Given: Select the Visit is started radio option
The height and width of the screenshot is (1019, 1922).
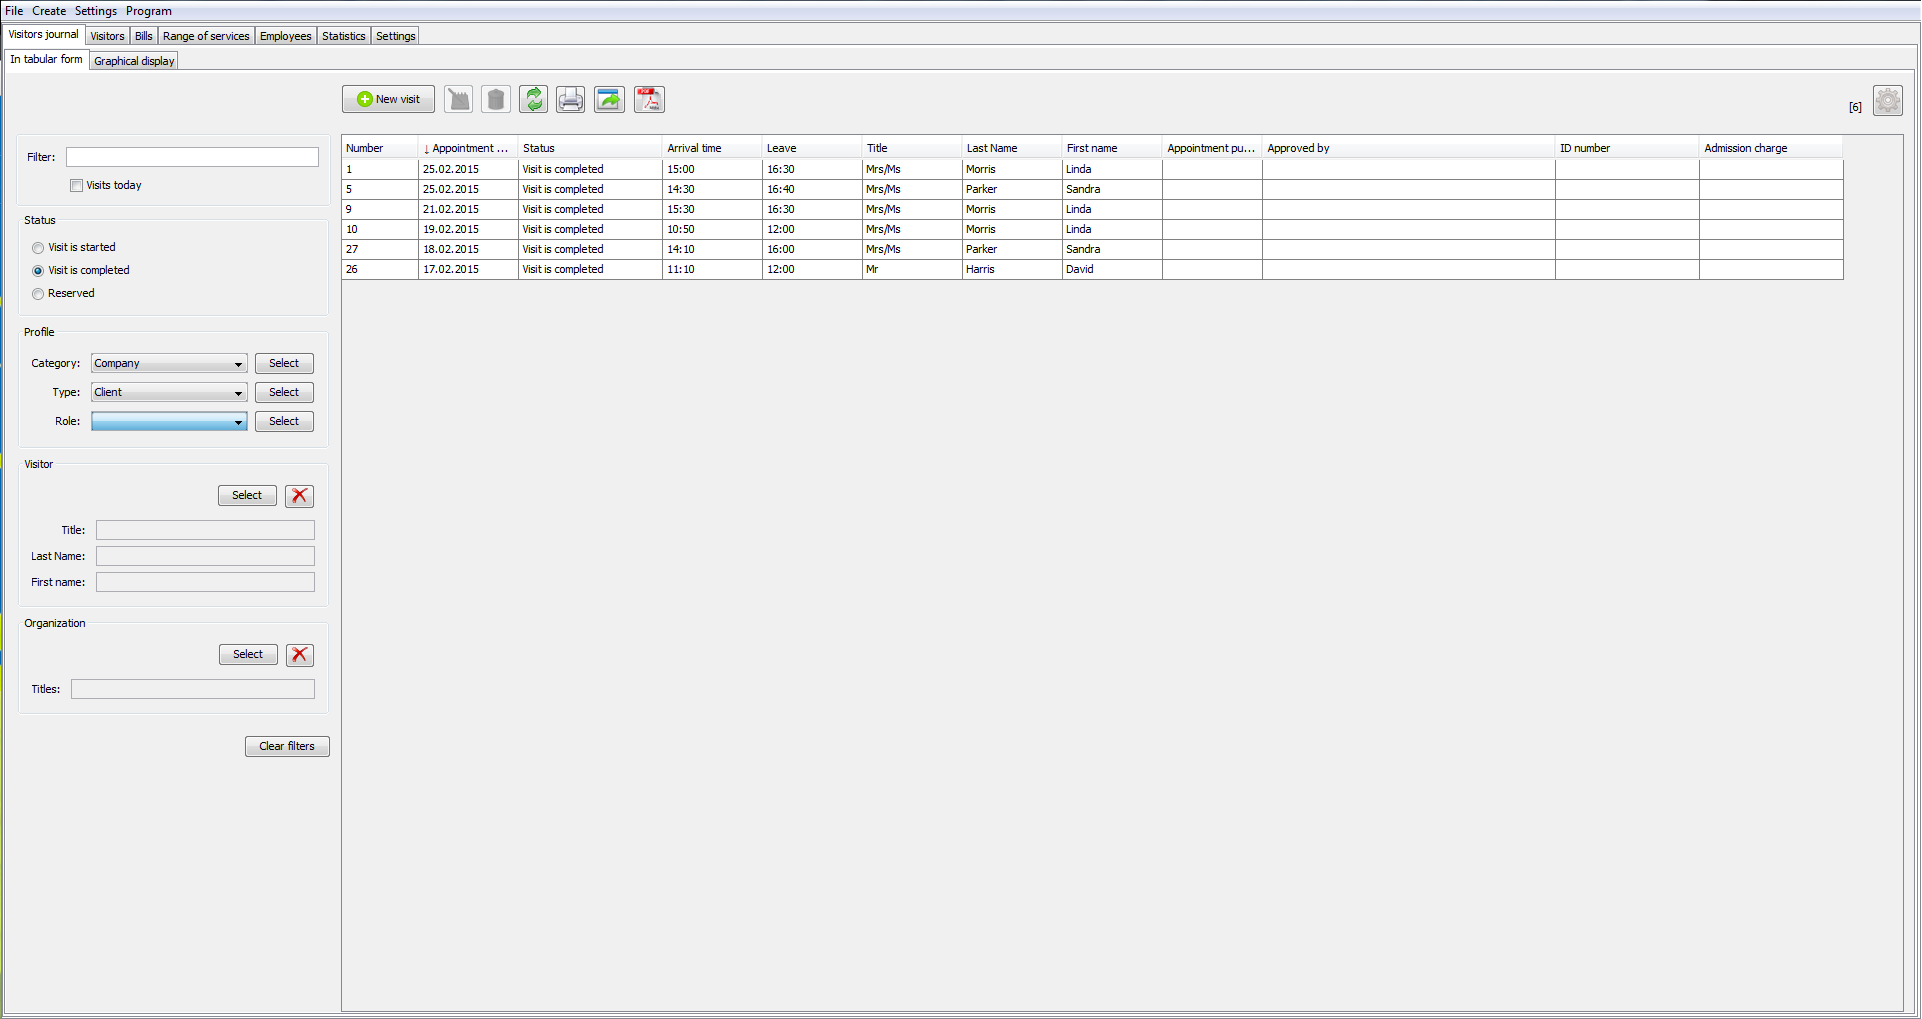Looking at the screenshot, I should pos(38,248).
